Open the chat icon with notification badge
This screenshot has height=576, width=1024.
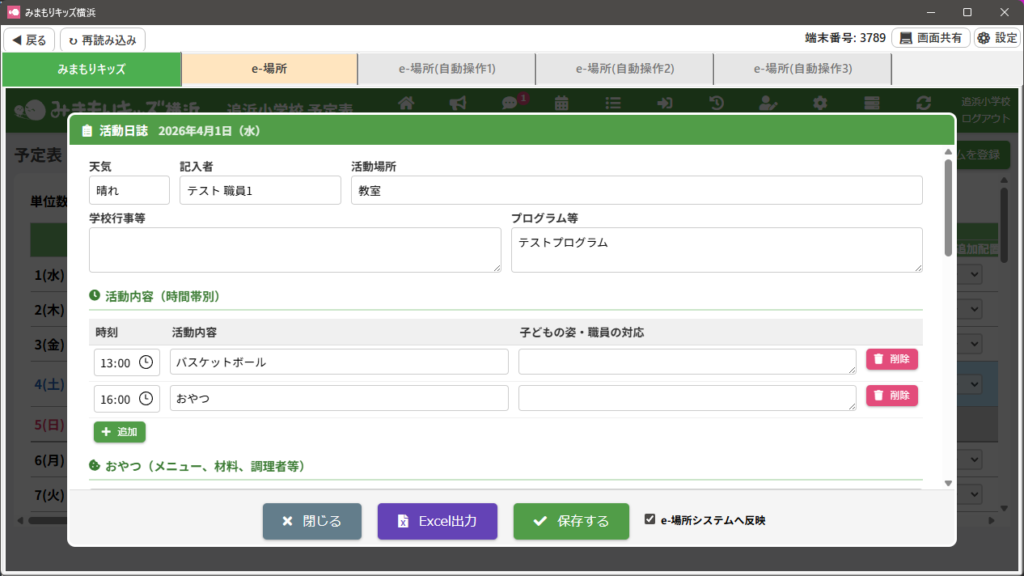[510, 103]
